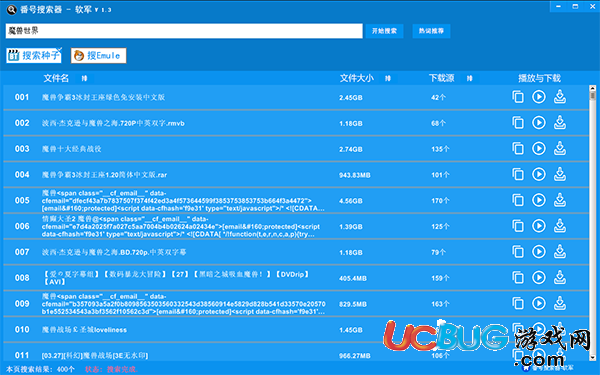Click the app magnifier logo icon

coord(11,9)
